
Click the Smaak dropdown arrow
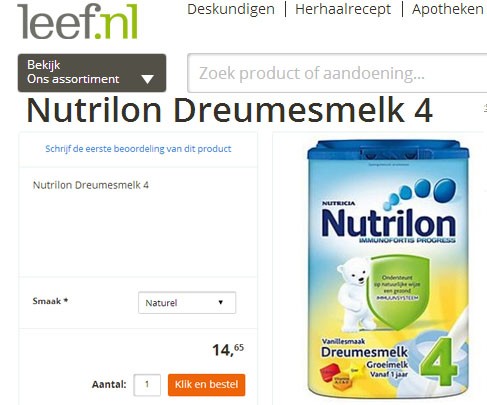(220, 302)
